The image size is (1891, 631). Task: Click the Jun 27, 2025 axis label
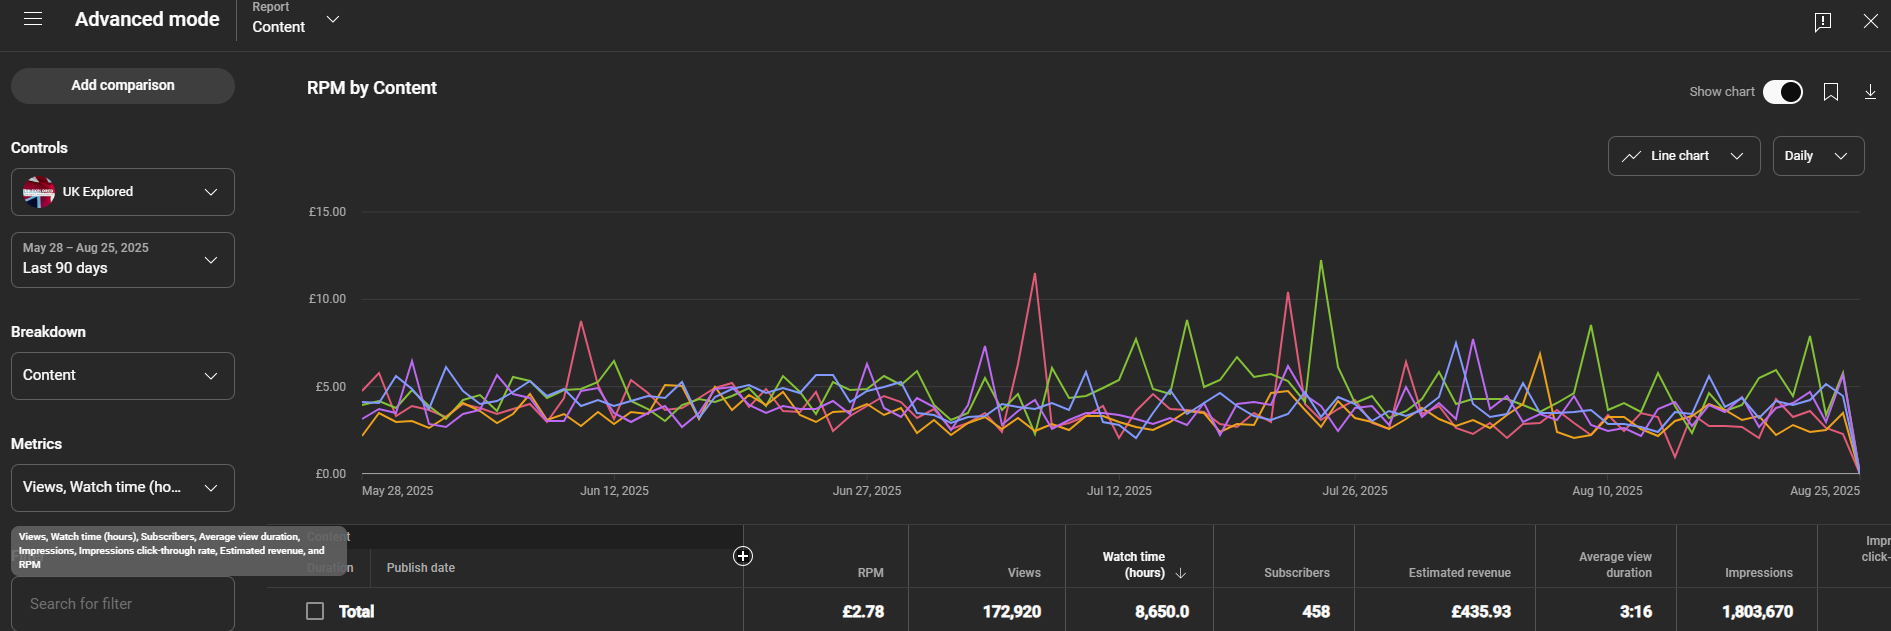867,491
